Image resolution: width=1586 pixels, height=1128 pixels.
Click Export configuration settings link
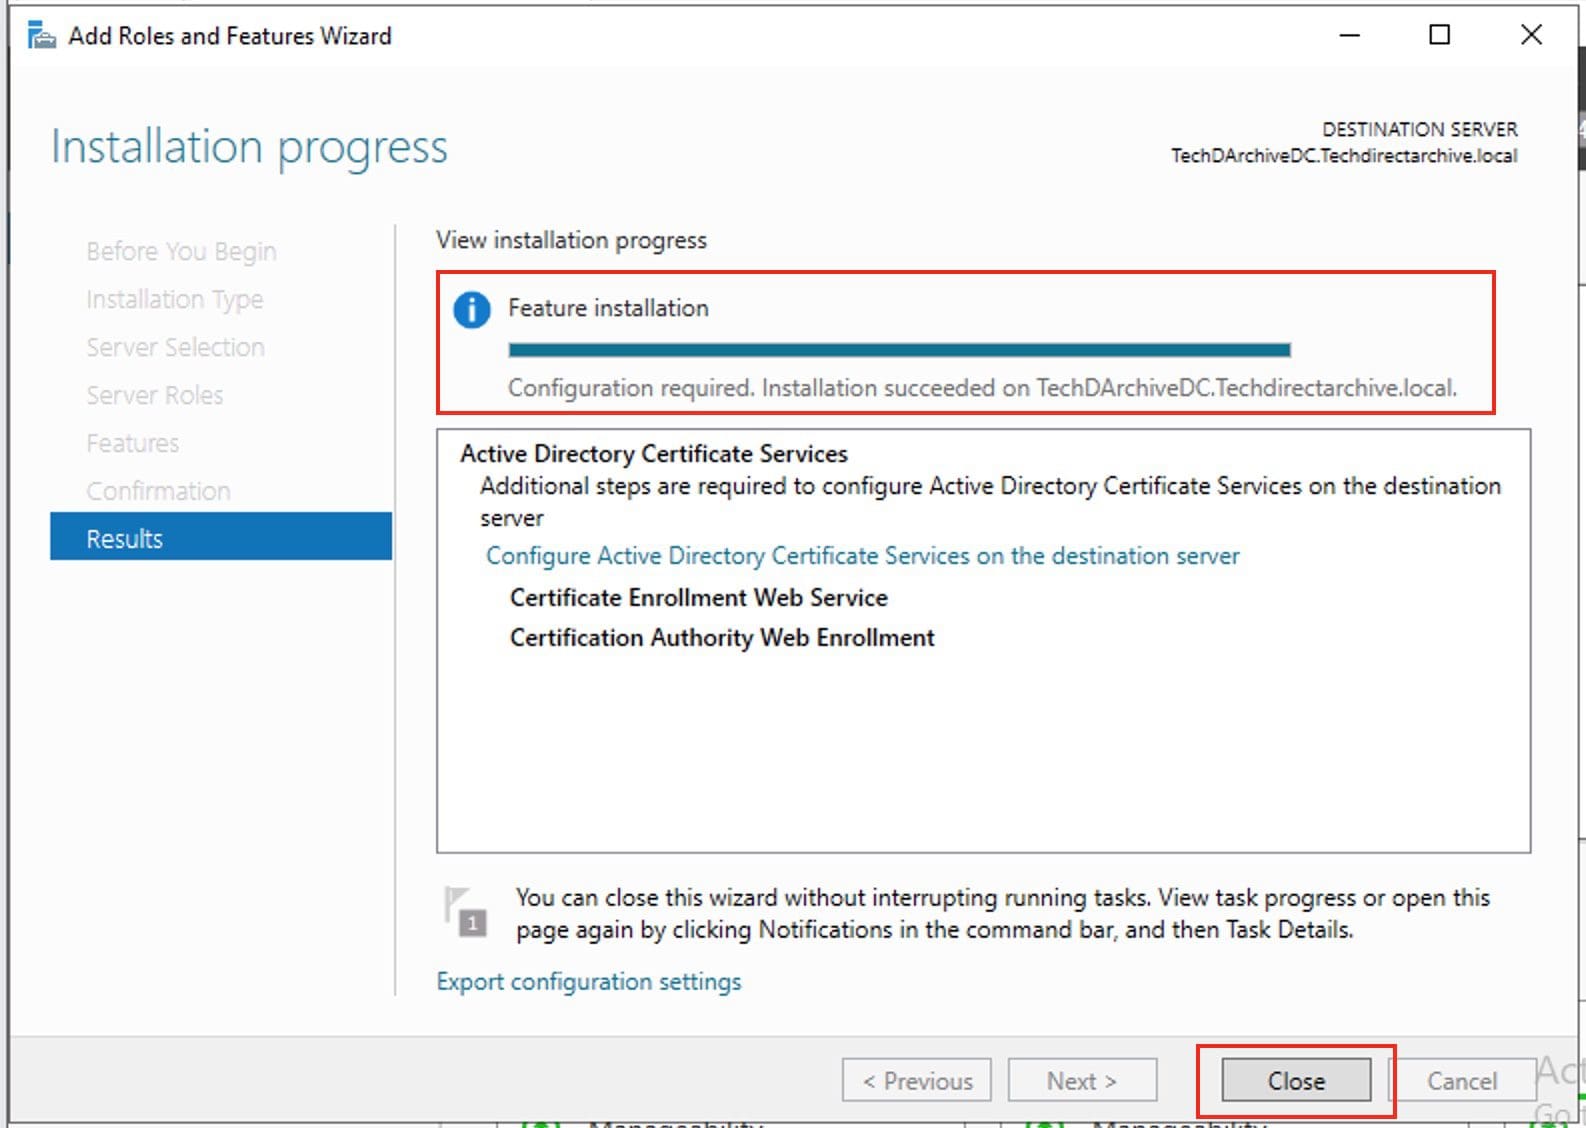click(x=588, y=982)
